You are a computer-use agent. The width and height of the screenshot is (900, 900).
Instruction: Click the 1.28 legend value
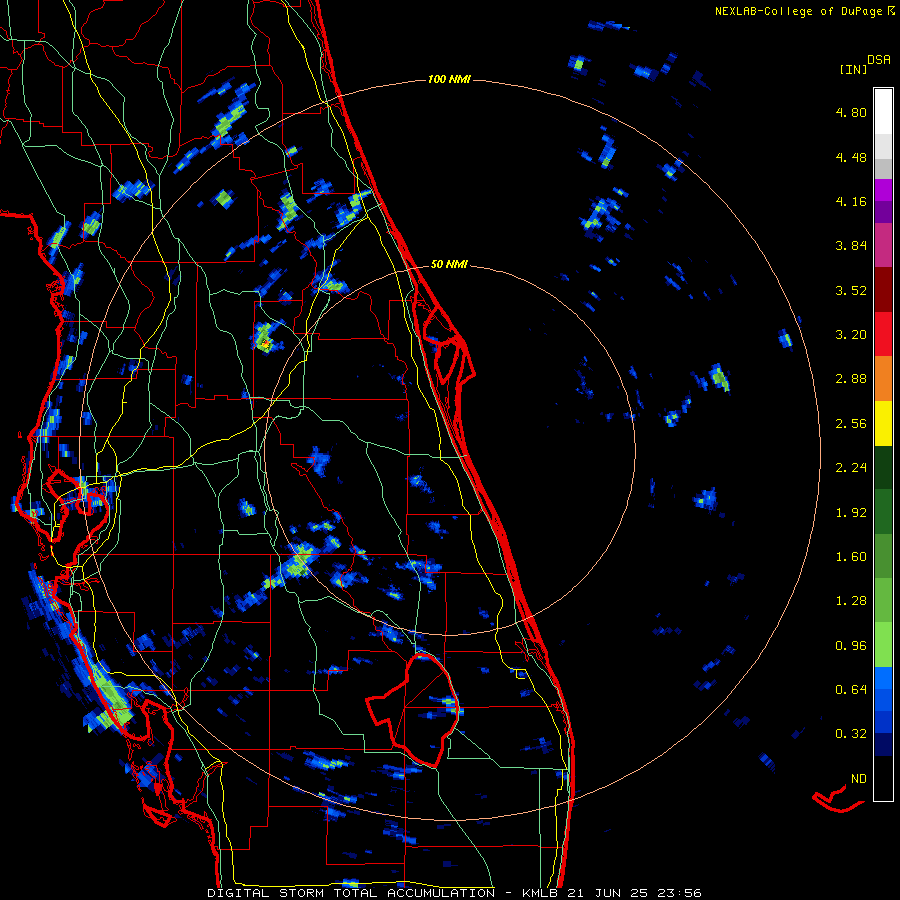(851, 601)
